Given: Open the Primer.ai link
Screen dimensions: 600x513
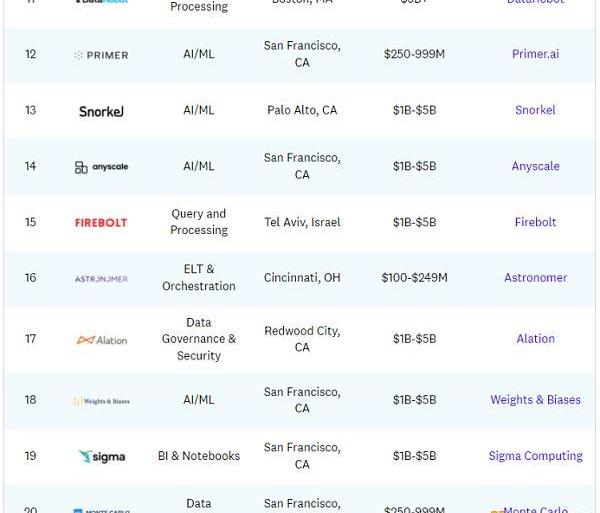Looking at the screenshot, I should [x=535, y=54].
